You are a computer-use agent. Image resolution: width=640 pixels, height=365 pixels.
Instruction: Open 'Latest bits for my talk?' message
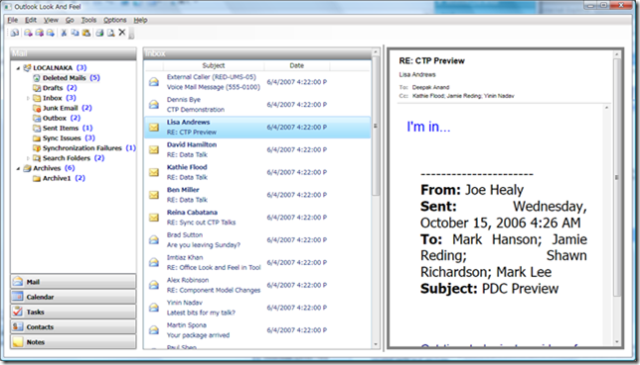[x=258, y=307]
